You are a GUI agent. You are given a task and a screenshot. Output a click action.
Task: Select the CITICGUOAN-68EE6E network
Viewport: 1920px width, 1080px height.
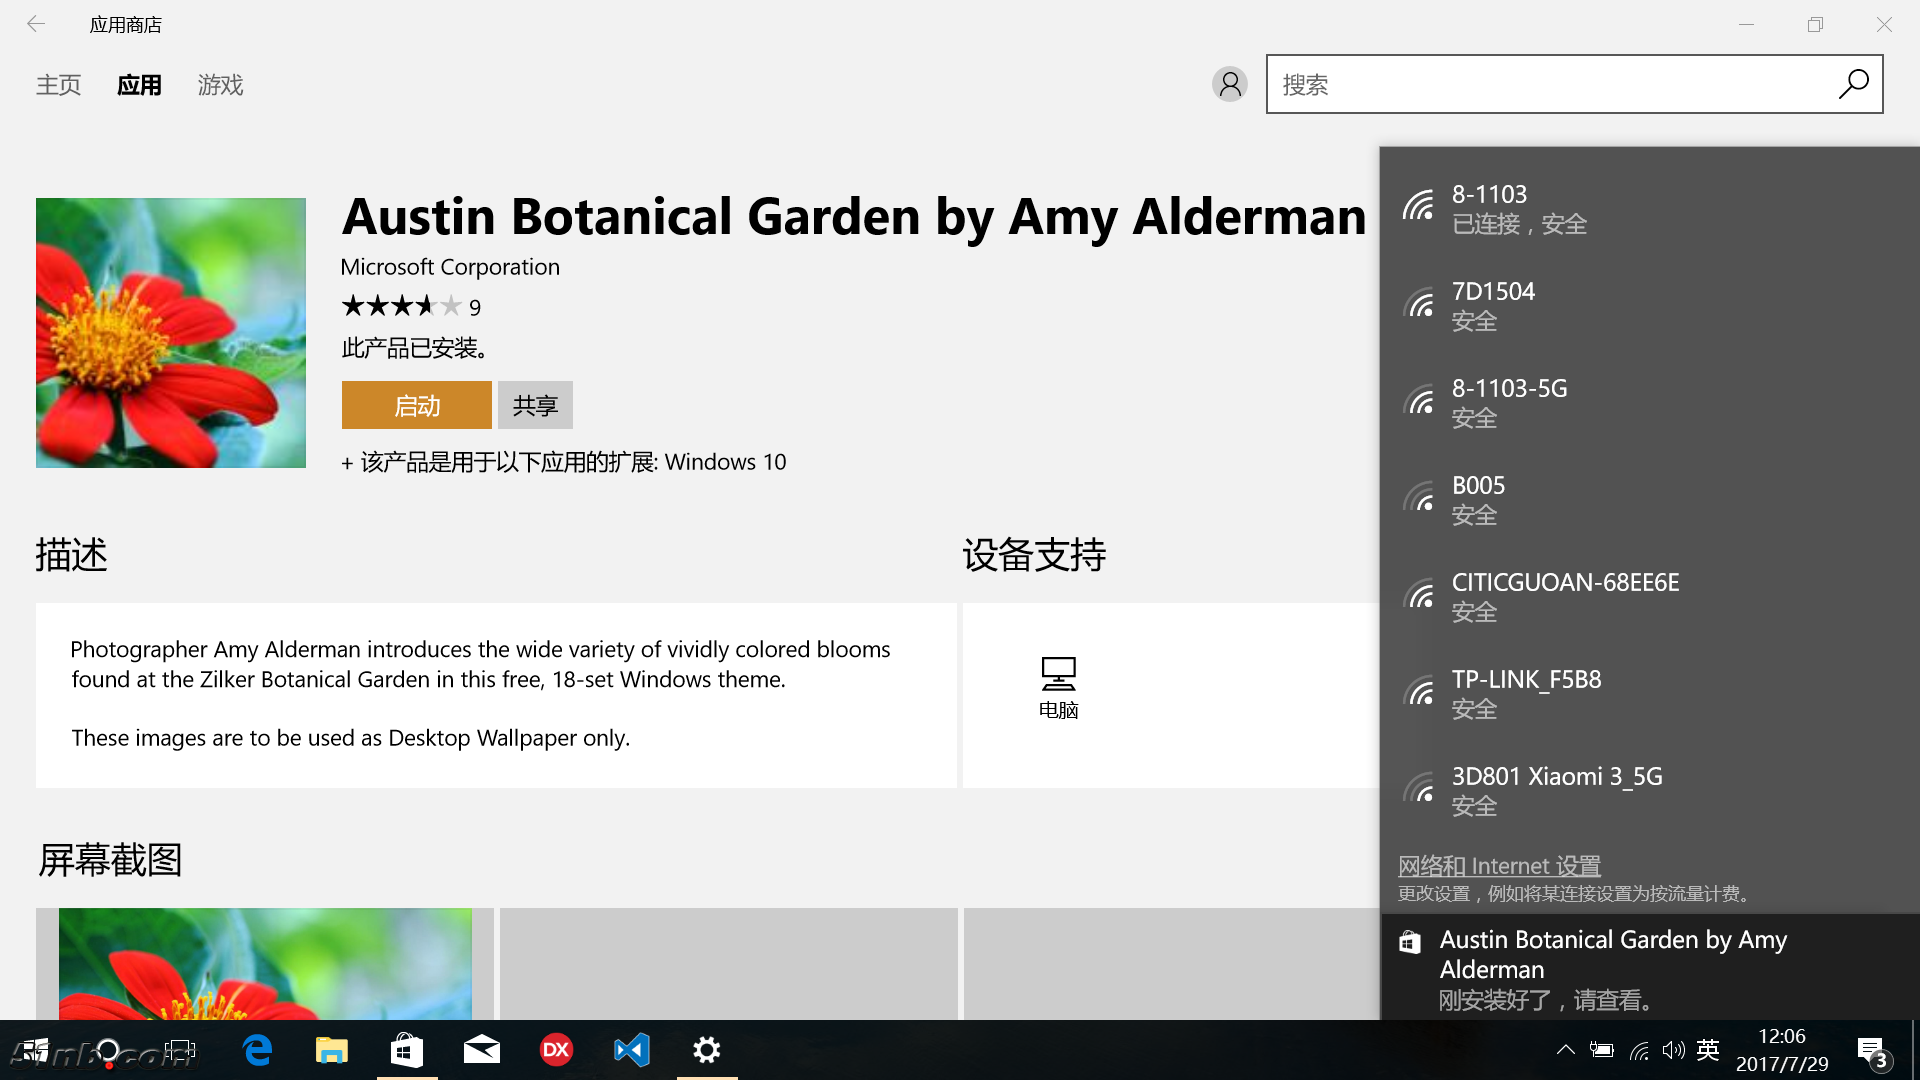[x=1650, y=597]
